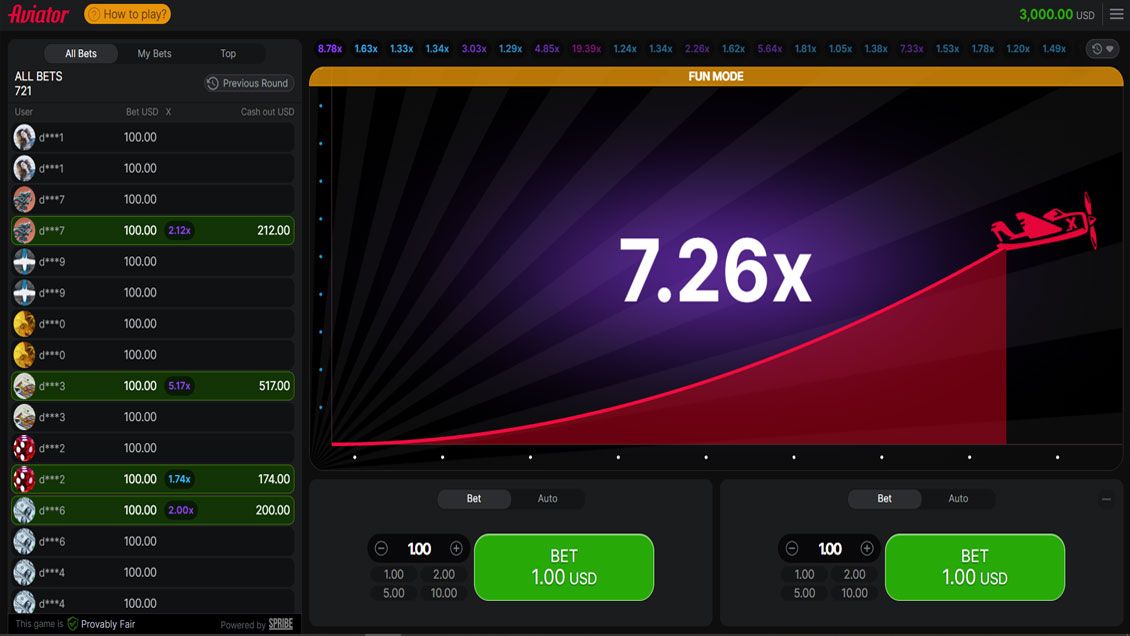Click the red airplane in the game
The width and height of the screenshot is (1130, 636).
[1046, 223]
